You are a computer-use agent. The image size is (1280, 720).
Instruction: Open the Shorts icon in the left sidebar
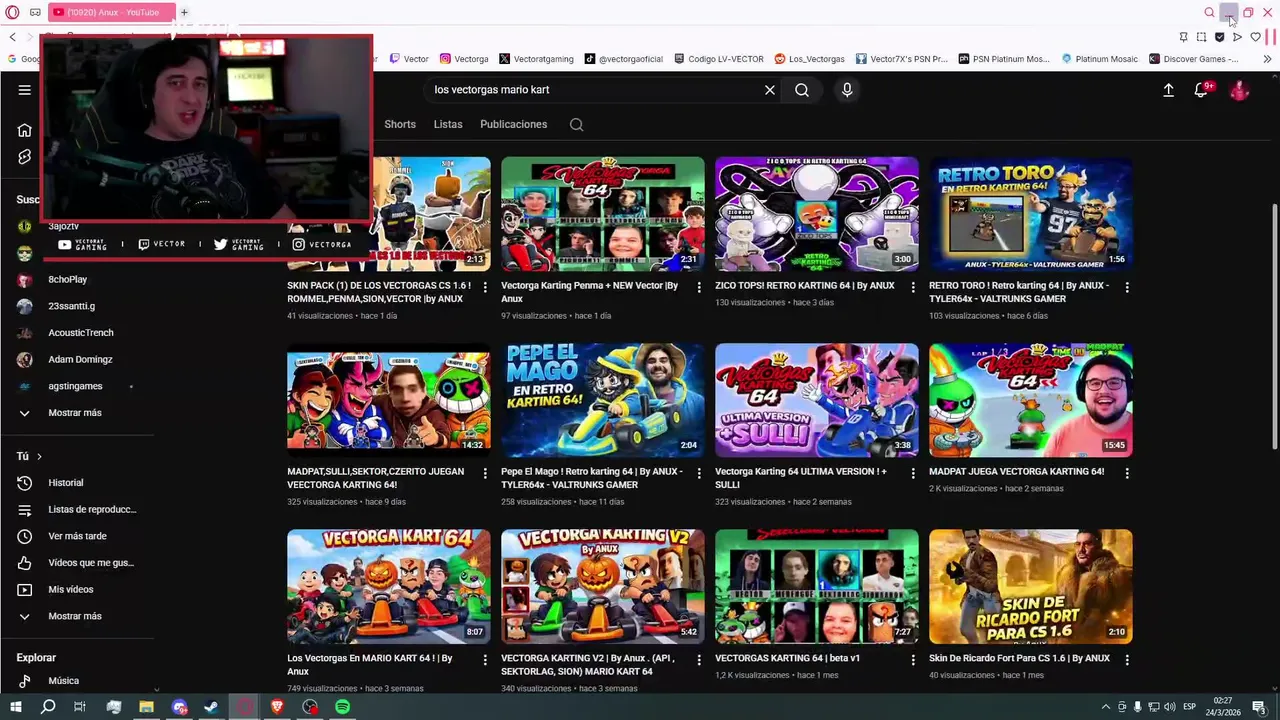(24, 157)
